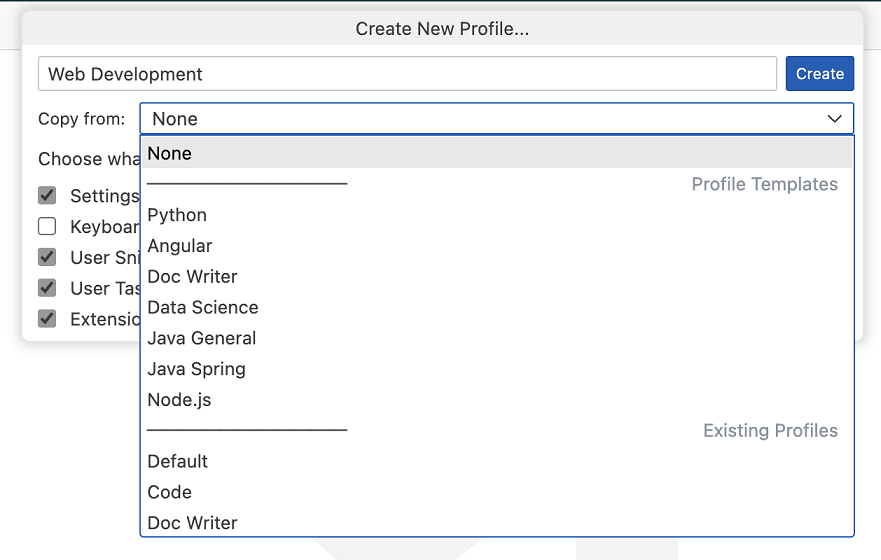This screenshot has height=560, width=881.
Task: Select None option in the dropdown list
Action: tap(170, 153)
